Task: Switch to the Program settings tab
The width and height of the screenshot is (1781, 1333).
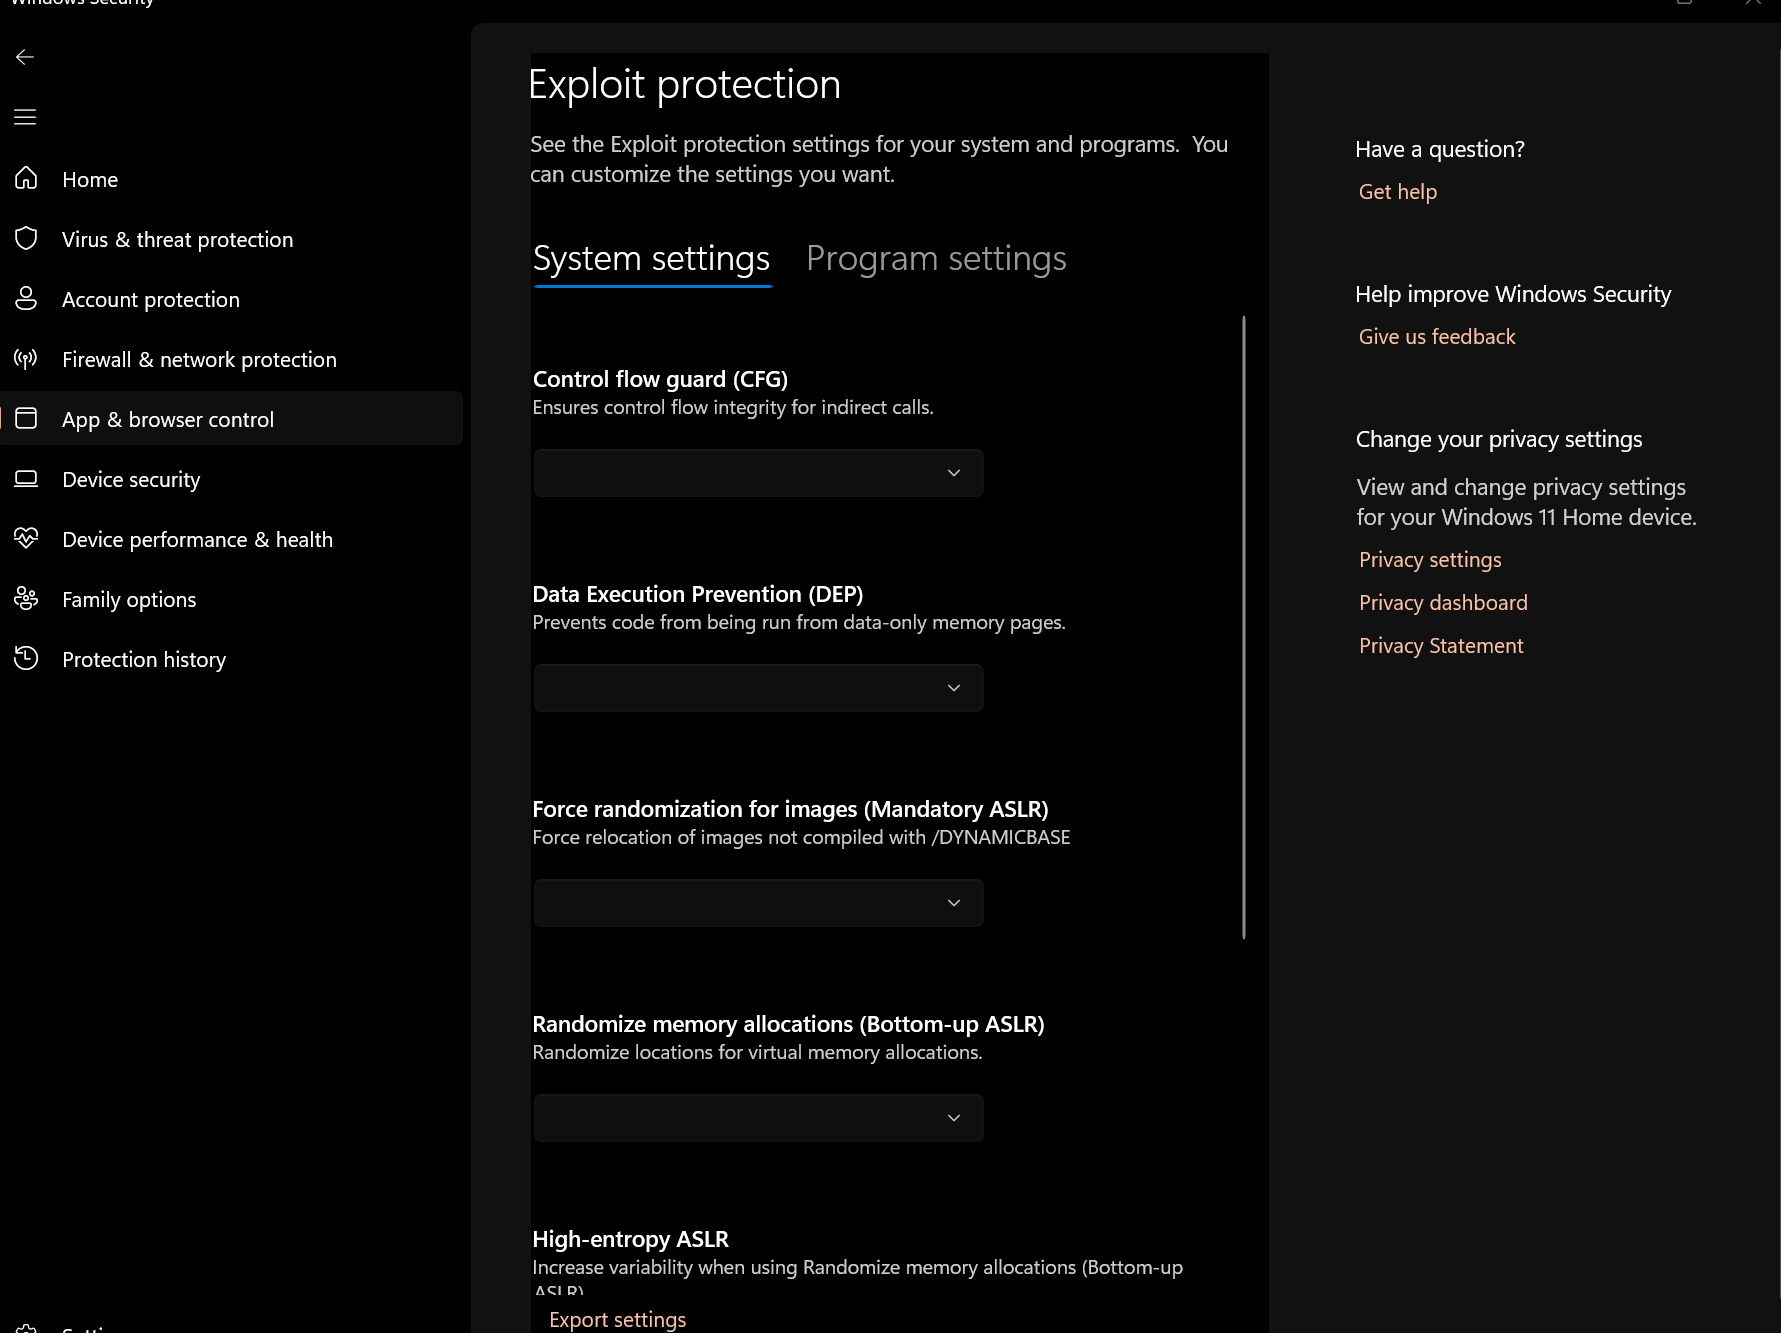Action: tap(936, 259)
